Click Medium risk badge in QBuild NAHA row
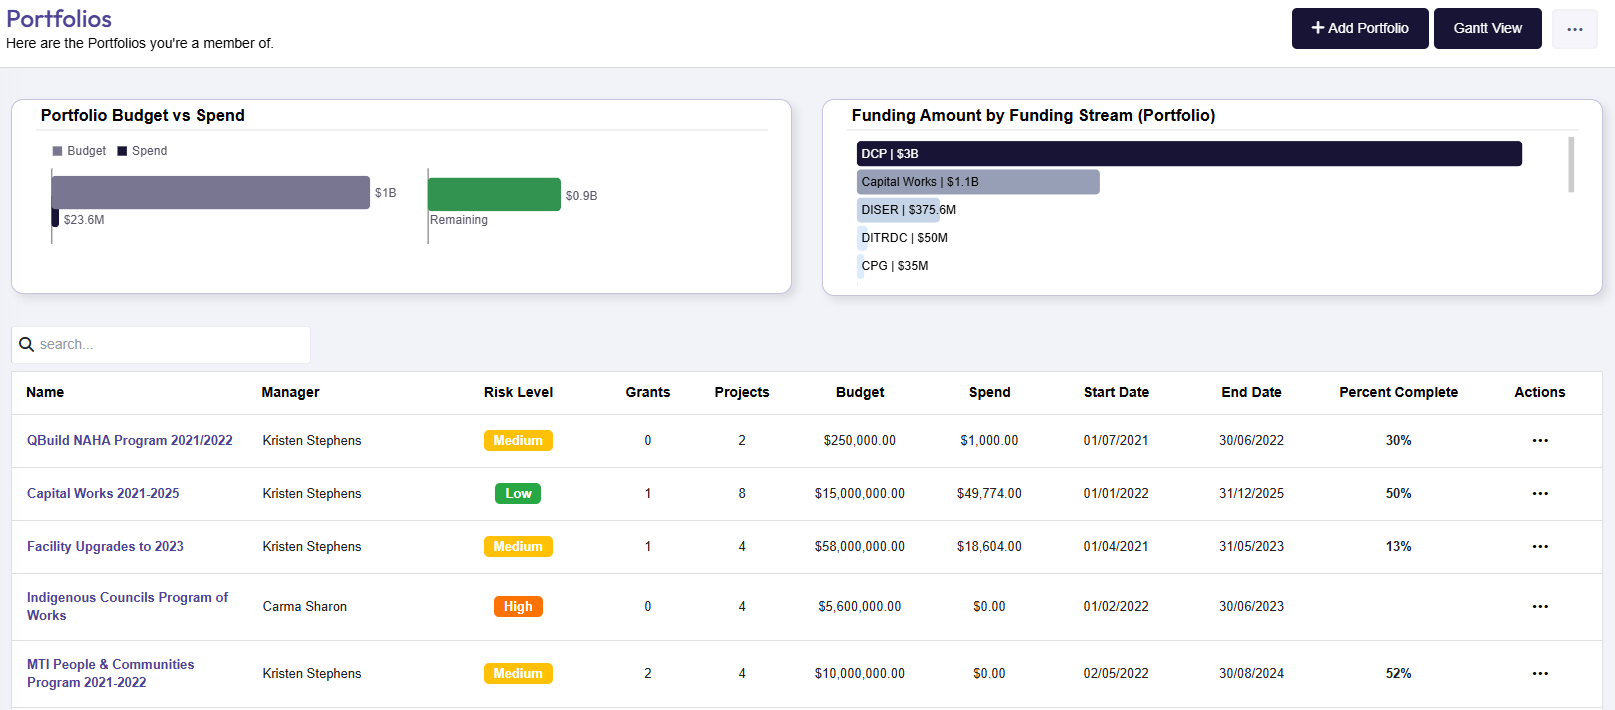Viewport: 1615px width, 710px height. 518,440
